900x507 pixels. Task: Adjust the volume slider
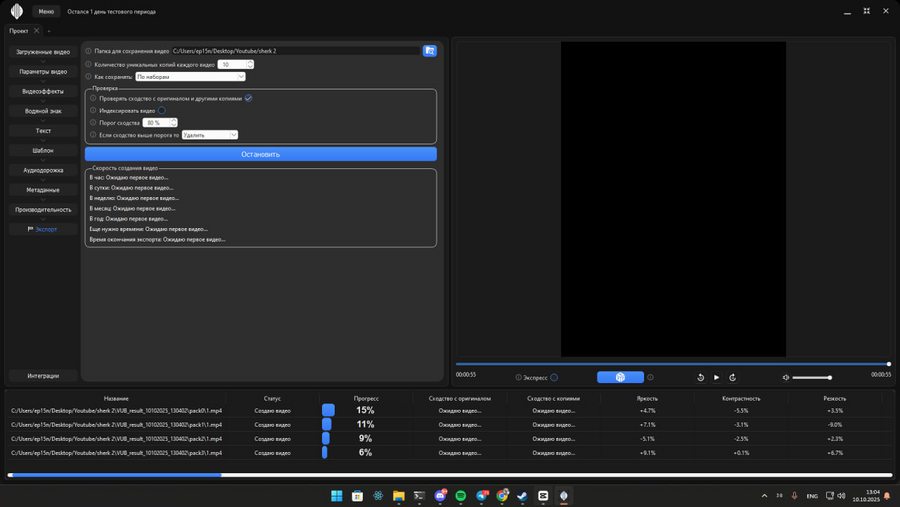point(812,377)
